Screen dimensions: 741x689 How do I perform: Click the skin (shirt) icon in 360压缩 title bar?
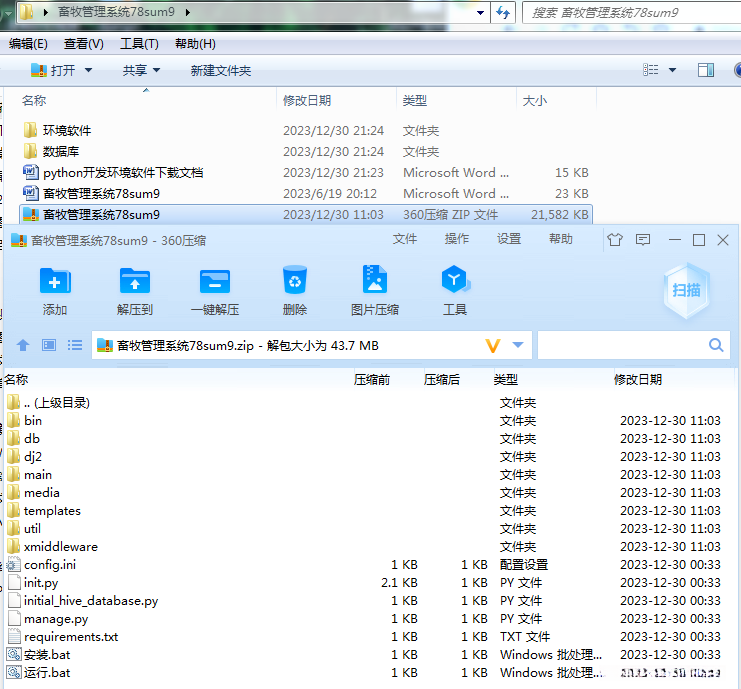(x=615, y=240)
